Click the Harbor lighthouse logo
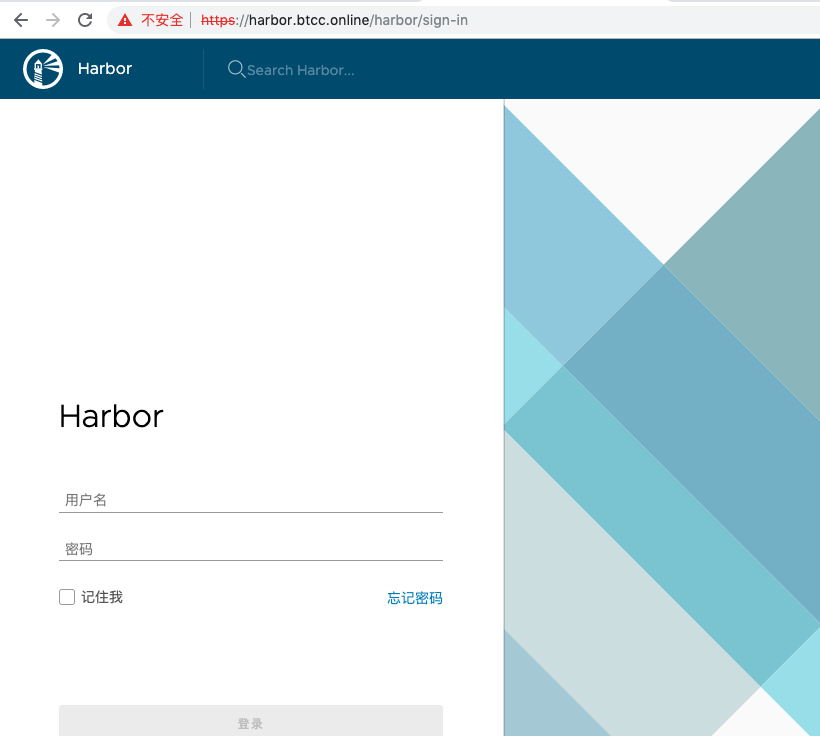 pyautogui.click(x=43, y=69)
